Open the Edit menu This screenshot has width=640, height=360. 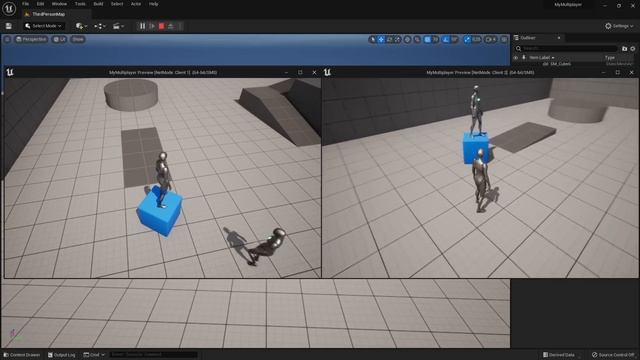(40, 4)
